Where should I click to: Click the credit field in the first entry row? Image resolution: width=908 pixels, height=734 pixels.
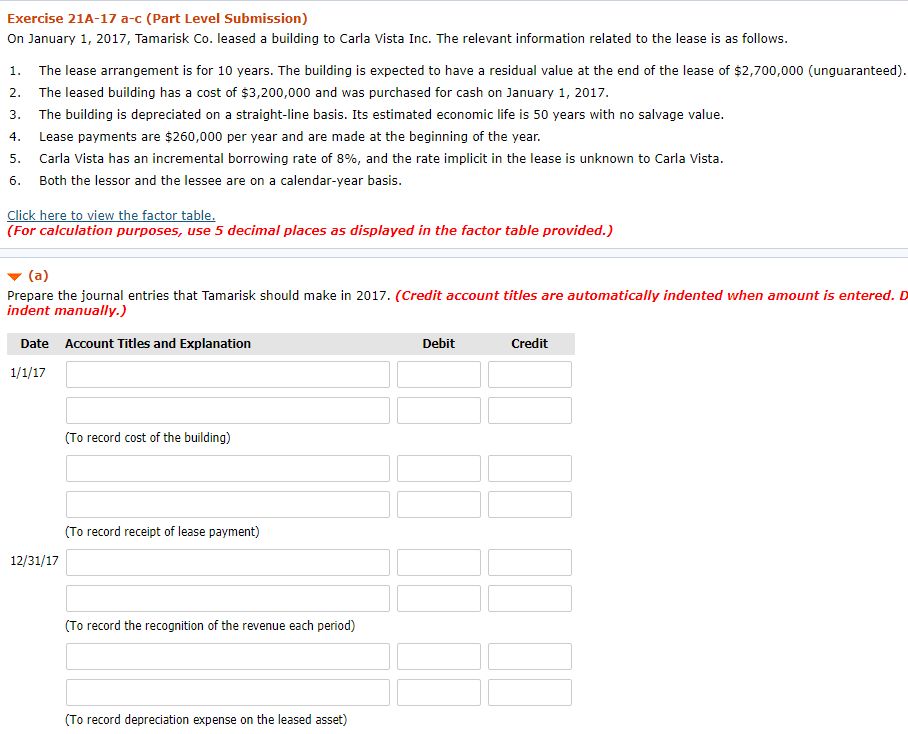[529, 373]
